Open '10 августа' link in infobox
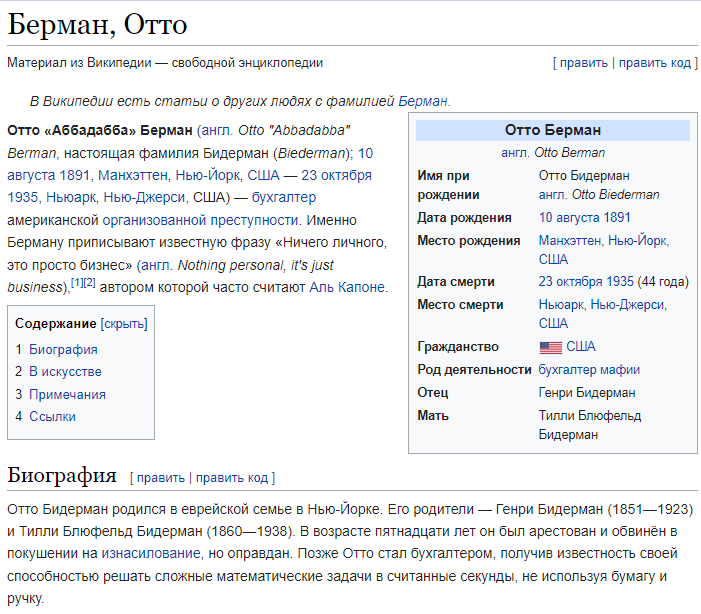The height and width of the screenshot is (614, 701). pyautogui.click(x=570, y=217)
